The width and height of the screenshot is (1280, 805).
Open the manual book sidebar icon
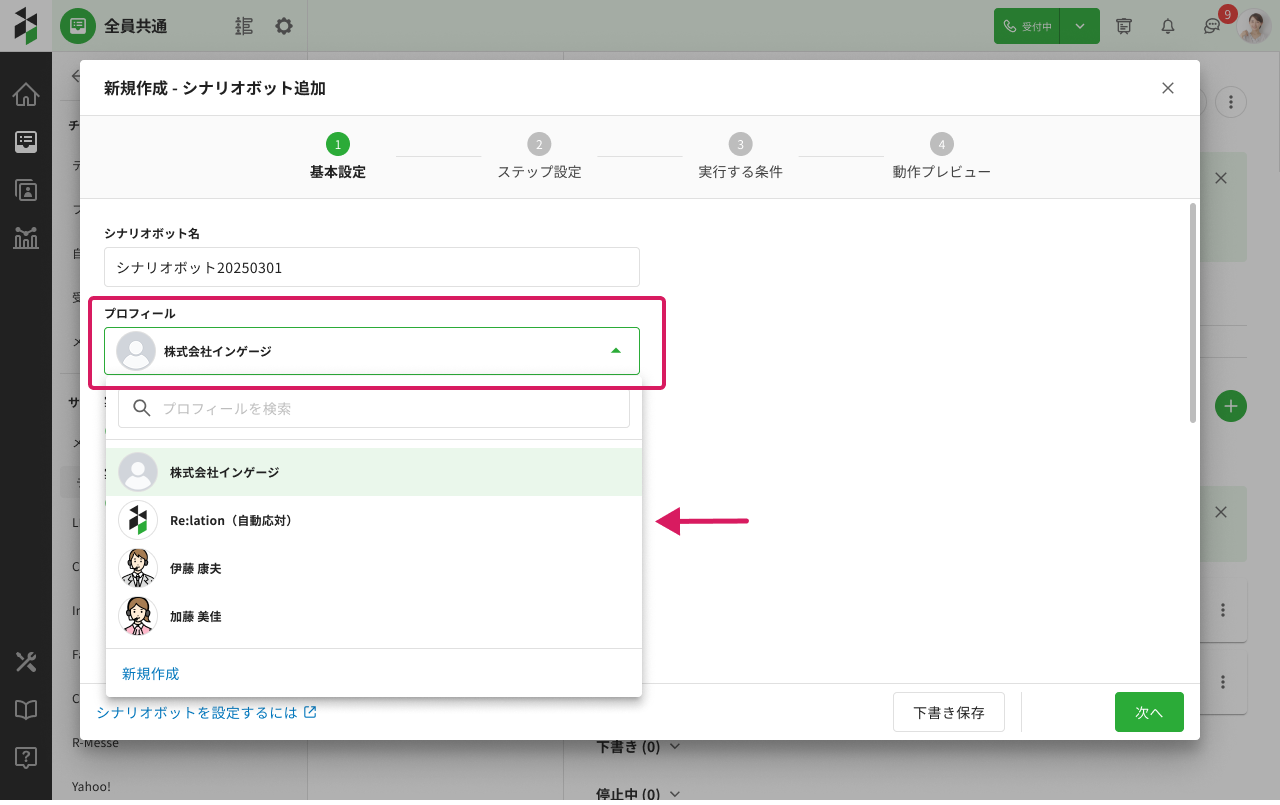click(26, 709)
